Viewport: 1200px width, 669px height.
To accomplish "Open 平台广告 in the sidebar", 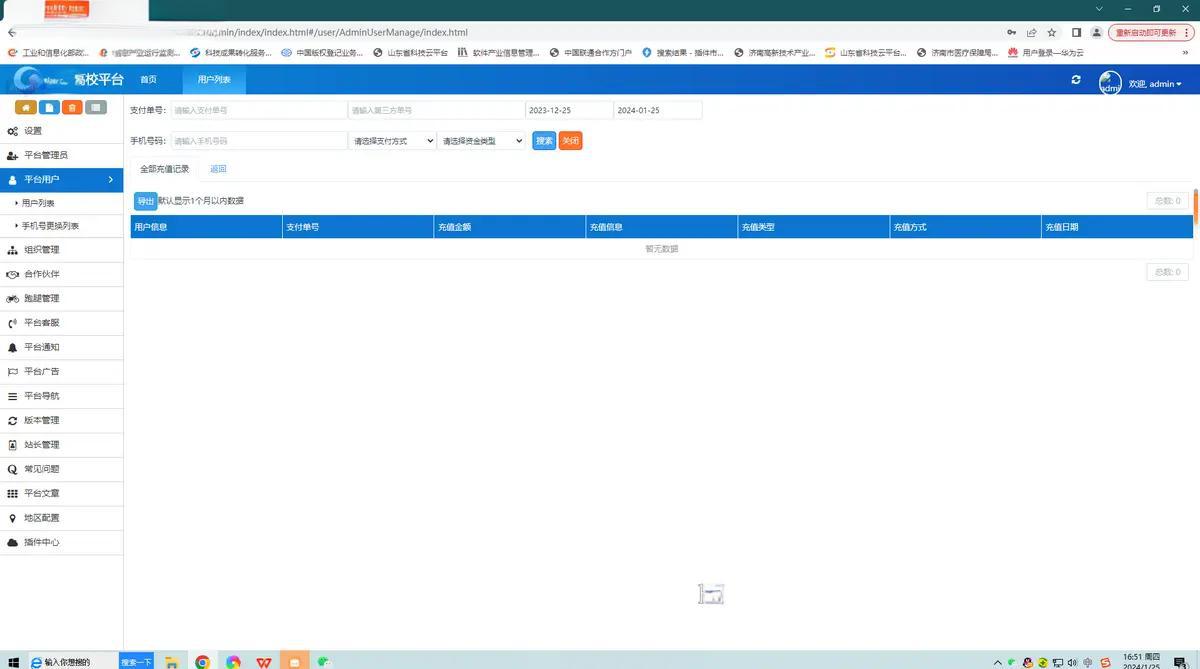I will (61, 371).
